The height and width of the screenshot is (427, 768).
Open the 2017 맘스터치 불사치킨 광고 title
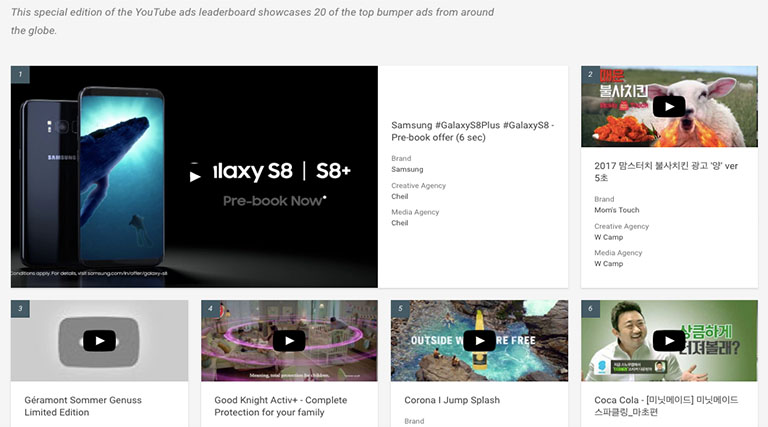point(663,170)
